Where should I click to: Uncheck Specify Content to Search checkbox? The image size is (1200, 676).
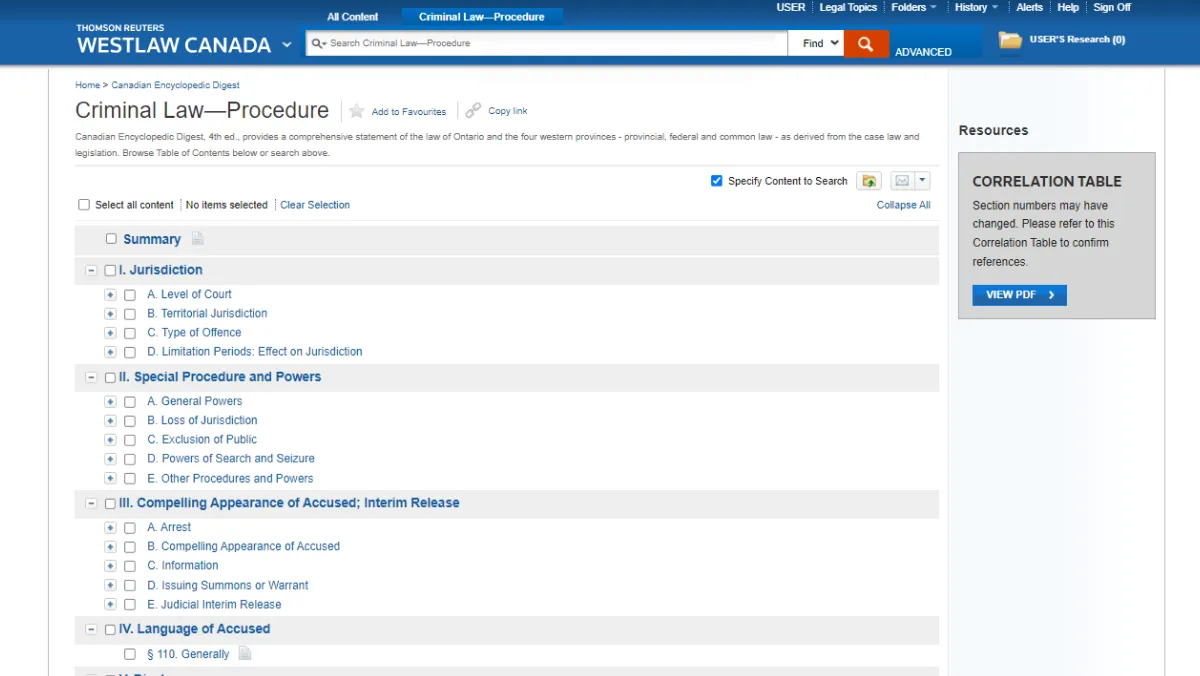pyautogui.click(x=716, y=181)
